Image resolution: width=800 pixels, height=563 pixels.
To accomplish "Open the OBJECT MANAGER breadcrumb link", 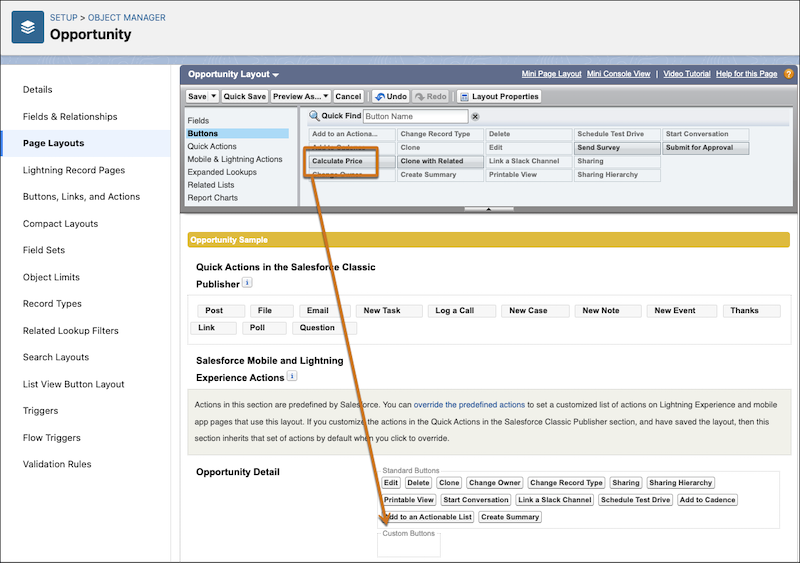I will tap(127, 18).
